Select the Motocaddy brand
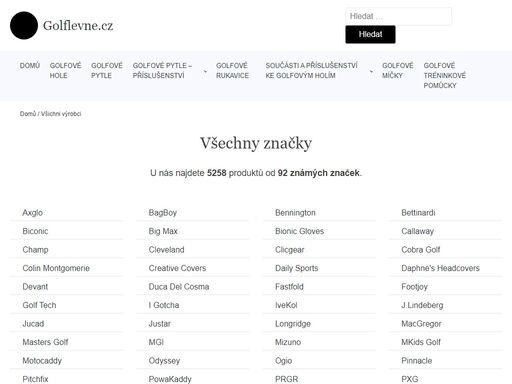The height and width of the screenshot is (384, 512). click(42, 361)
